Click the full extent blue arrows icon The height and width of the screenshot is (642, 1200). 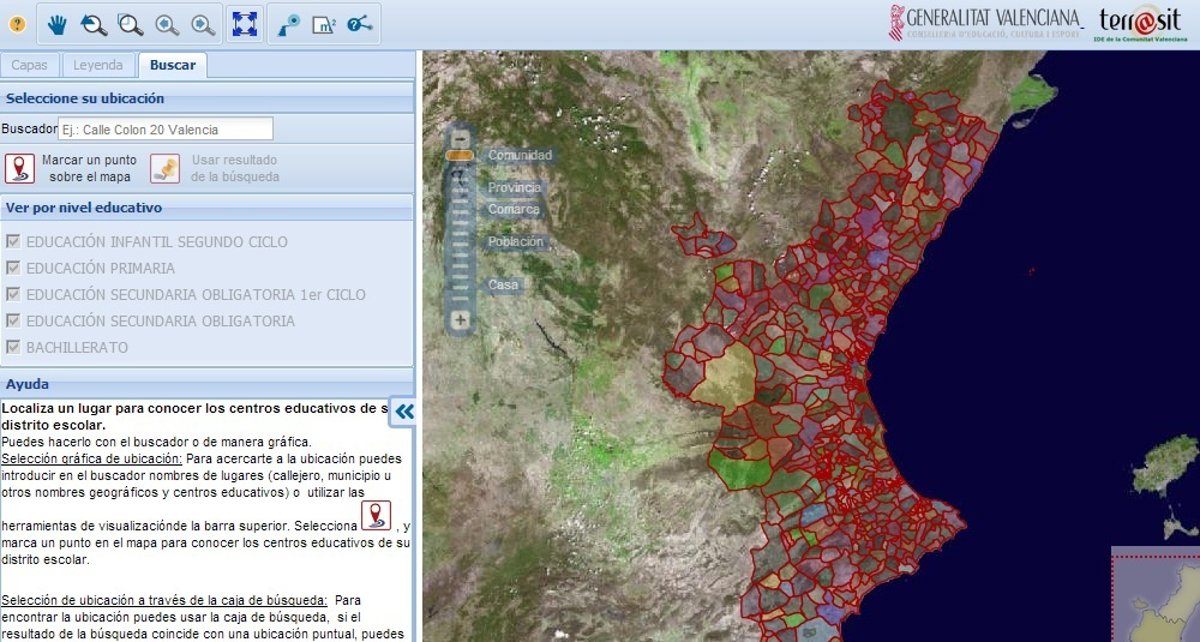point(245,25)
